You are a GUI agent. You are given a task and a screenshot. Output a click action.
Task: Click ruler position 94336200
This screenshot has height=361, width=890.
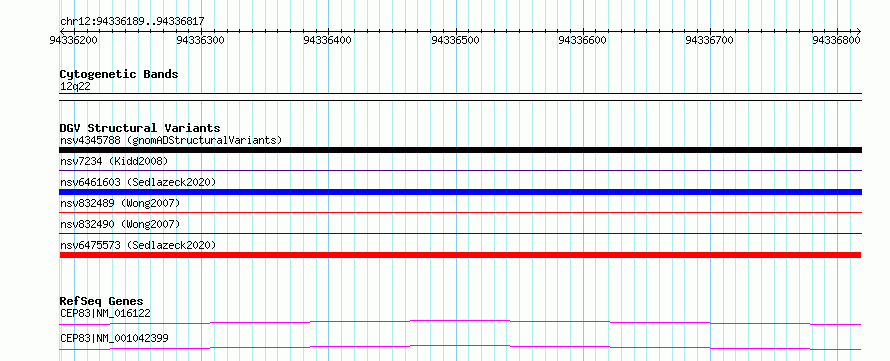[x=73, y=40]
